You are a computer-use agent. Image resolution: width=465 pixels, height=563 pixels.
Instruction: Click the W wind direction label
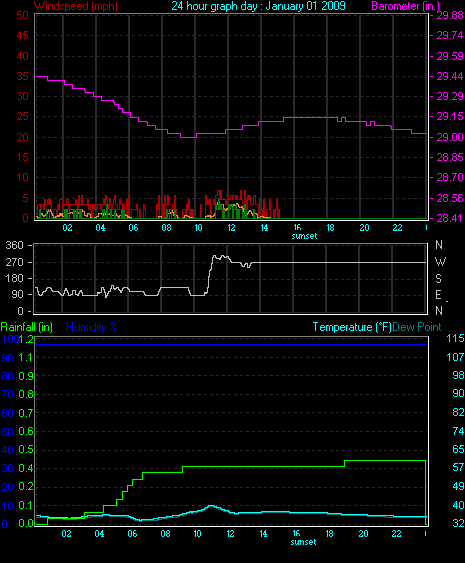point(440,262)
